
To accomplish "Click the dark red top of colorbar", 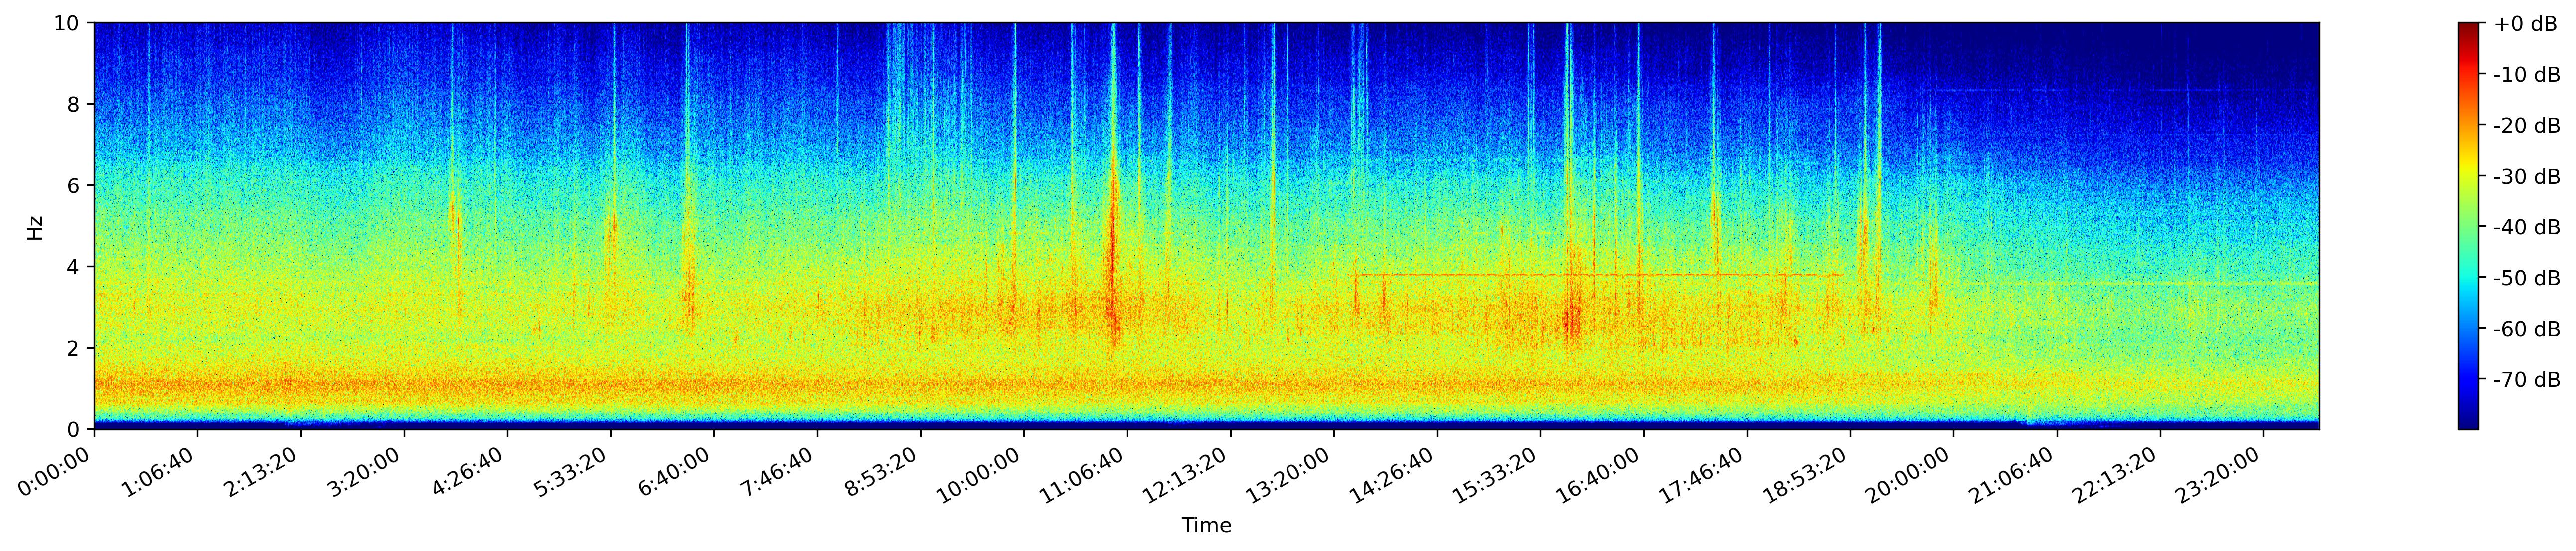I will [x=2469, y=27].
